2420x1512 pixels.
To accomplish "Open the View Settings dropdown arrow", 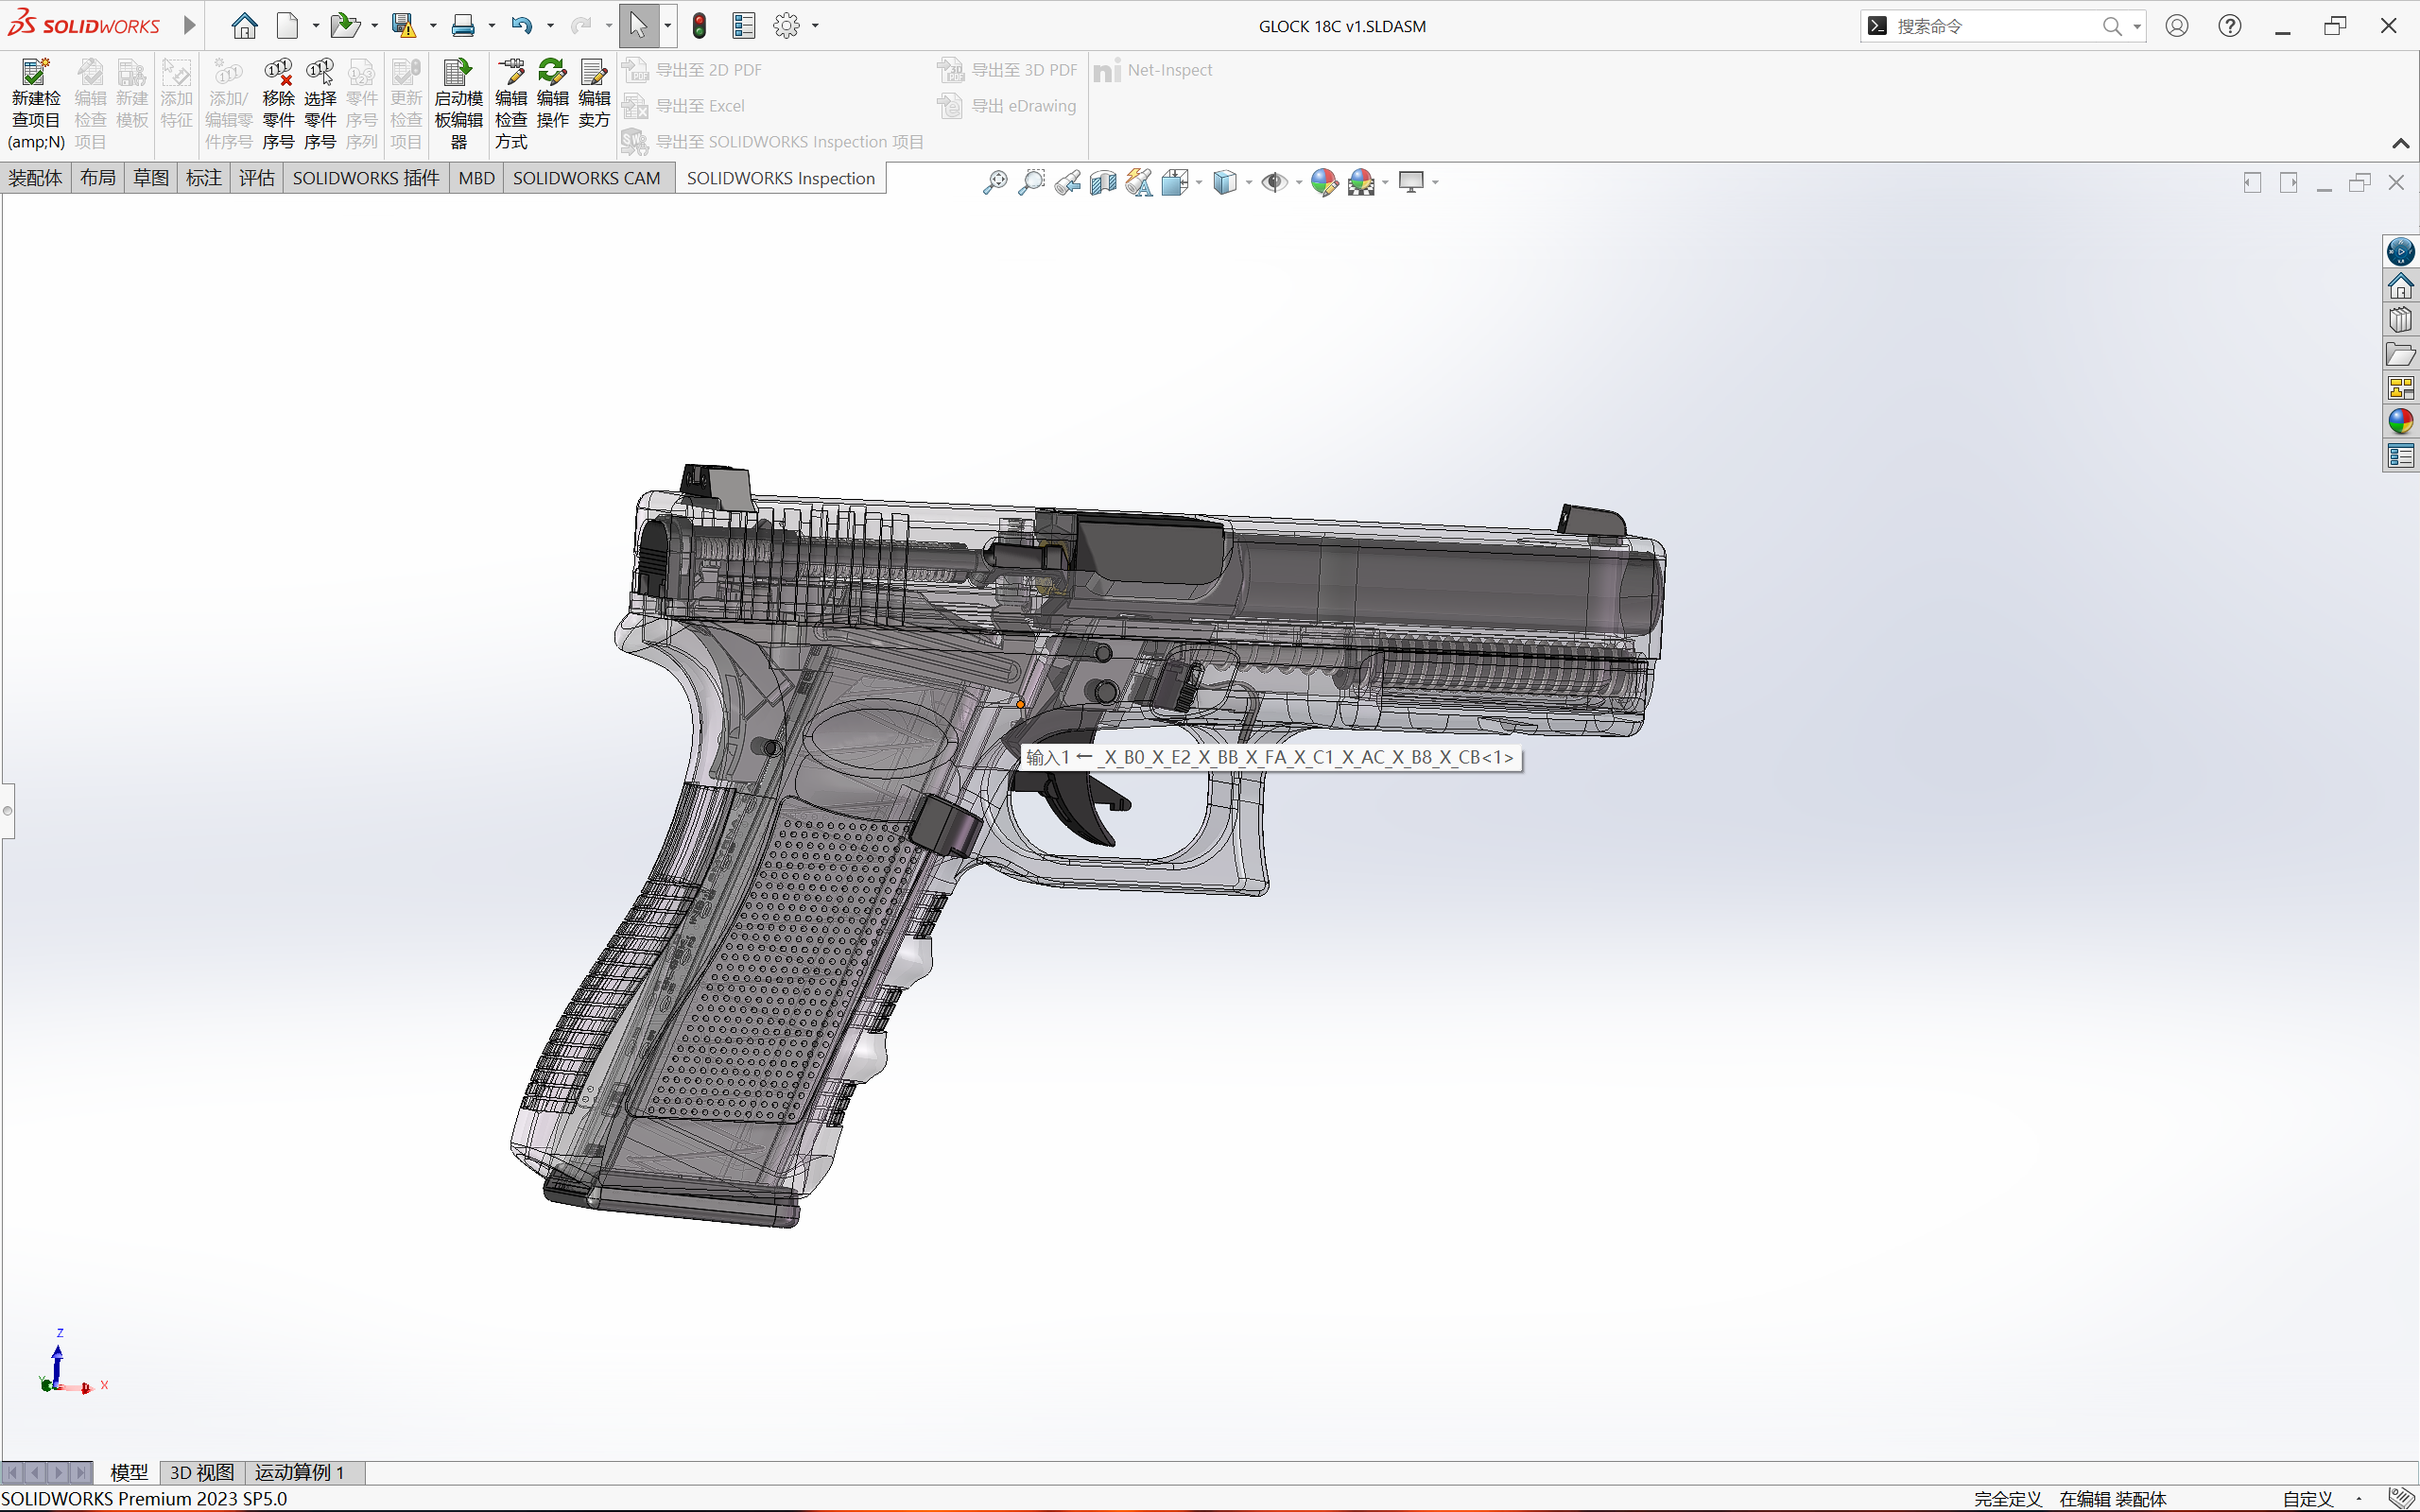I will [1435, 182].
